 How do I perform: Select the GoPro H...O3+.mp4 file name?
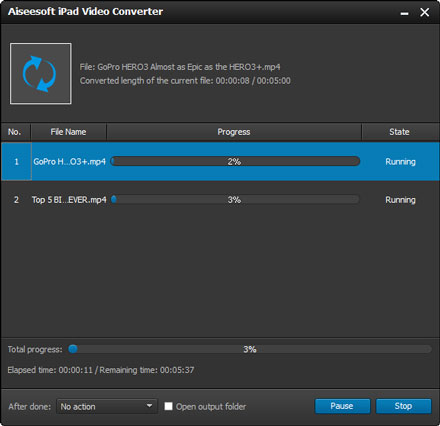tap(69, 162)
